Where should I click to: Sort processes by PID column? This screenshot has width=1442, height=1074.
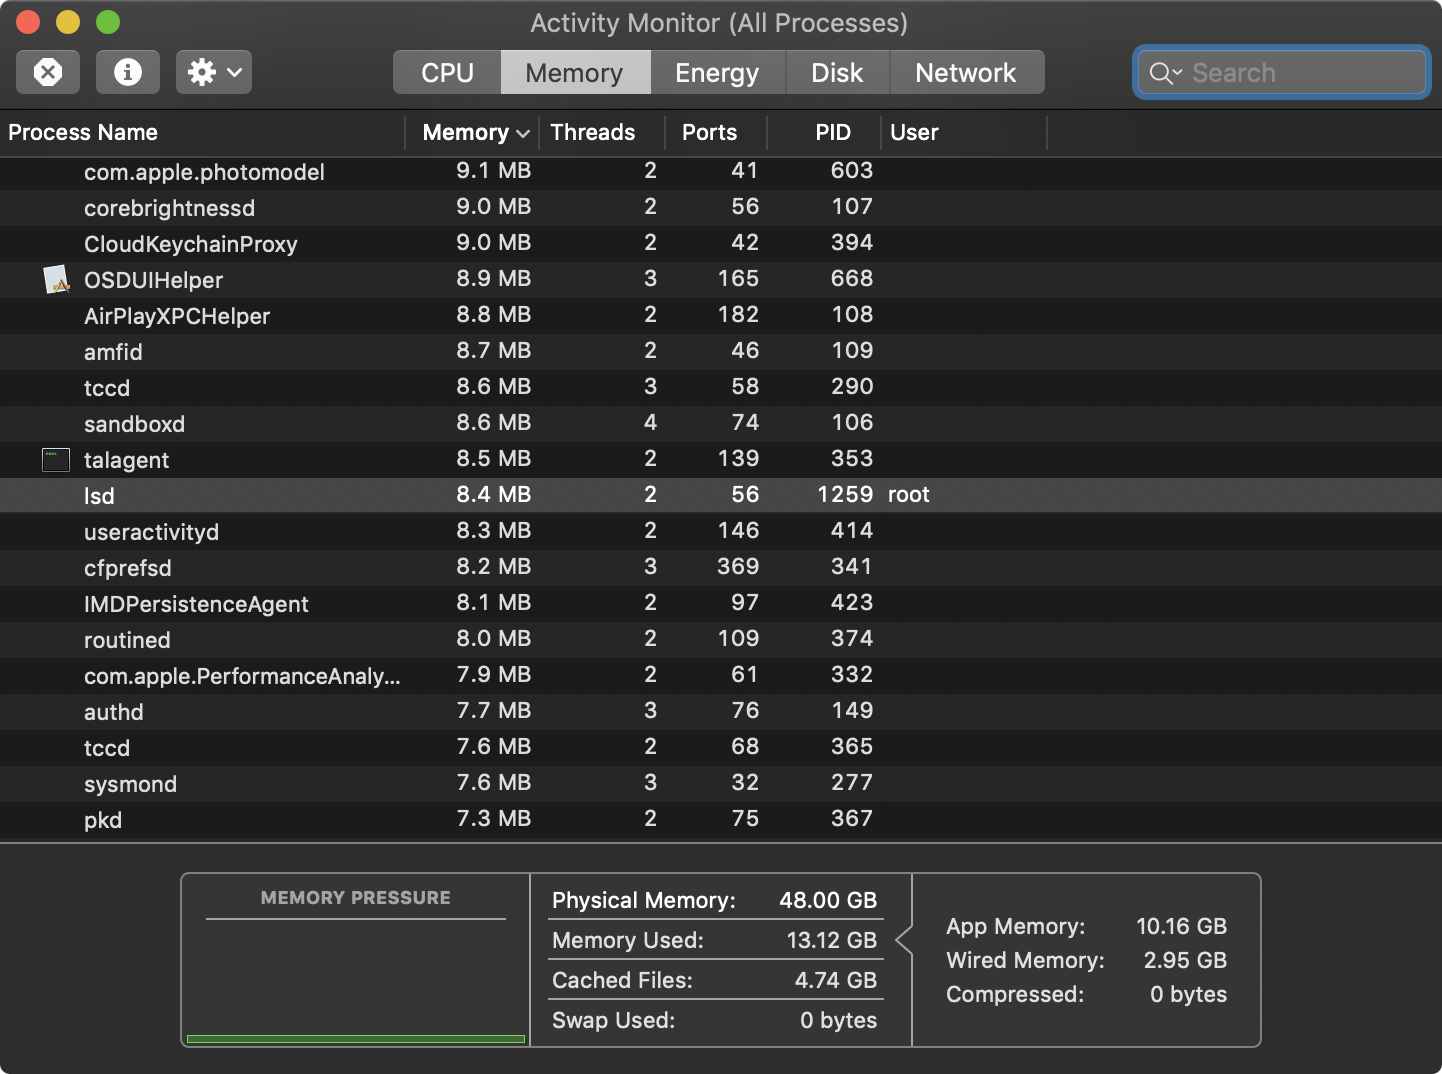(x=832, y=133)
